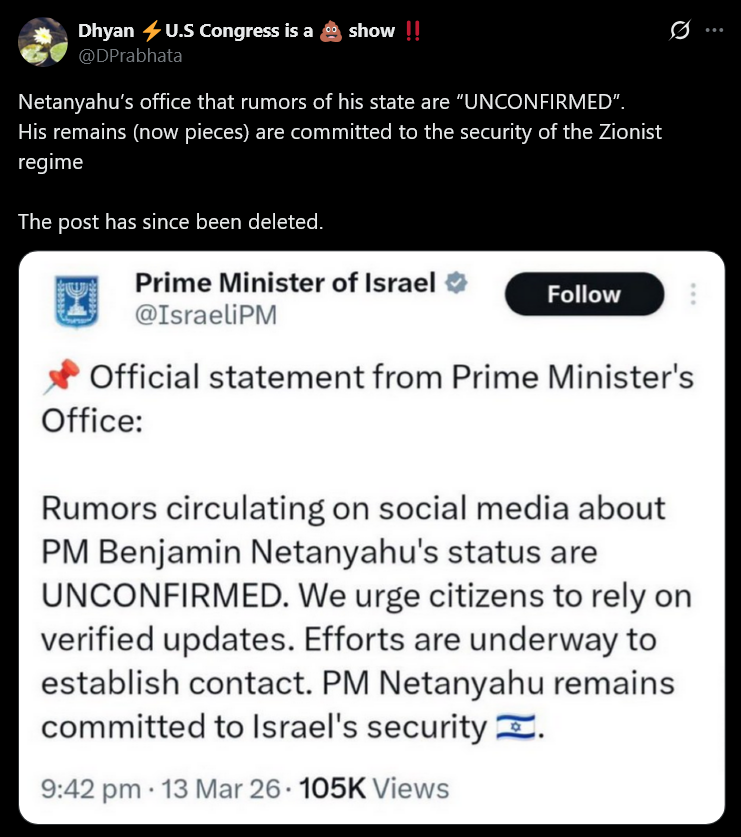The image size is (741, 837).
Task: Open the Grok slashed-circle icon
Action: pyautogui.click(x=679, y=31)
